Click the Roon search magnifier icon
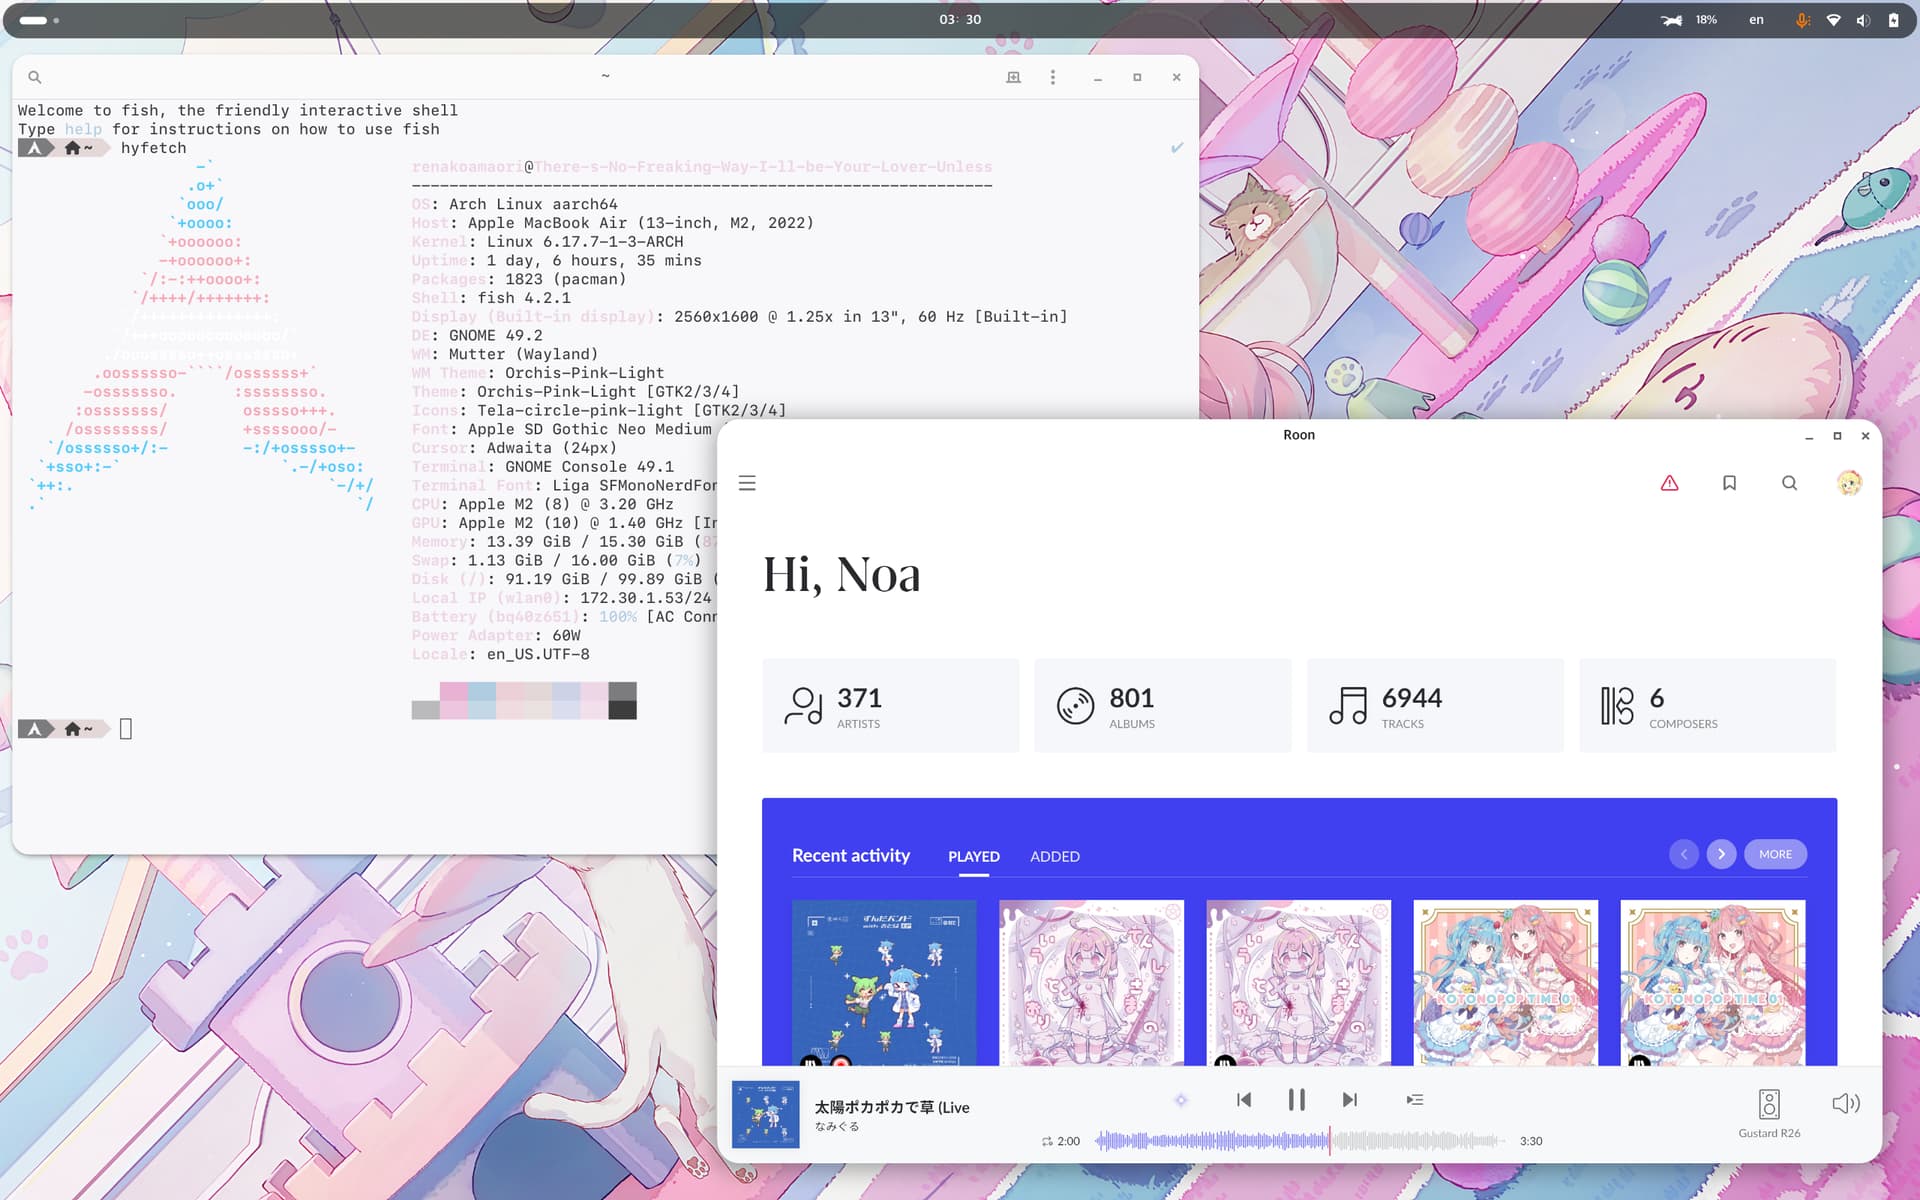 tap(1789, 483)
